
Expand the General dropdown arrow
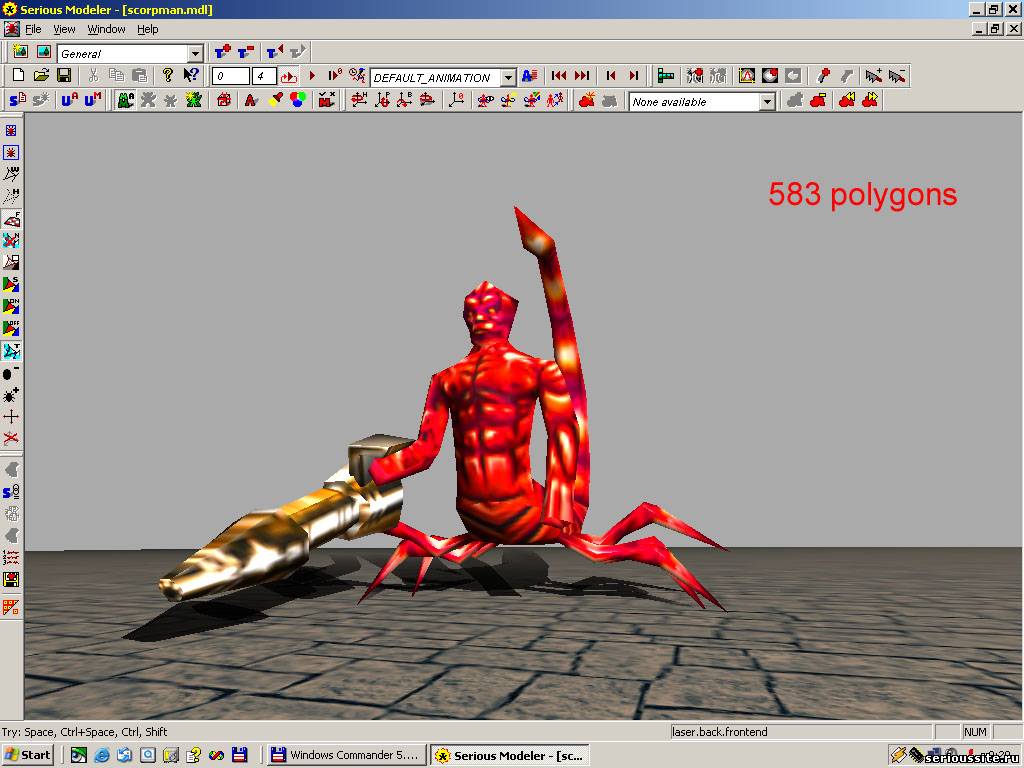click(x=195, y=54)
